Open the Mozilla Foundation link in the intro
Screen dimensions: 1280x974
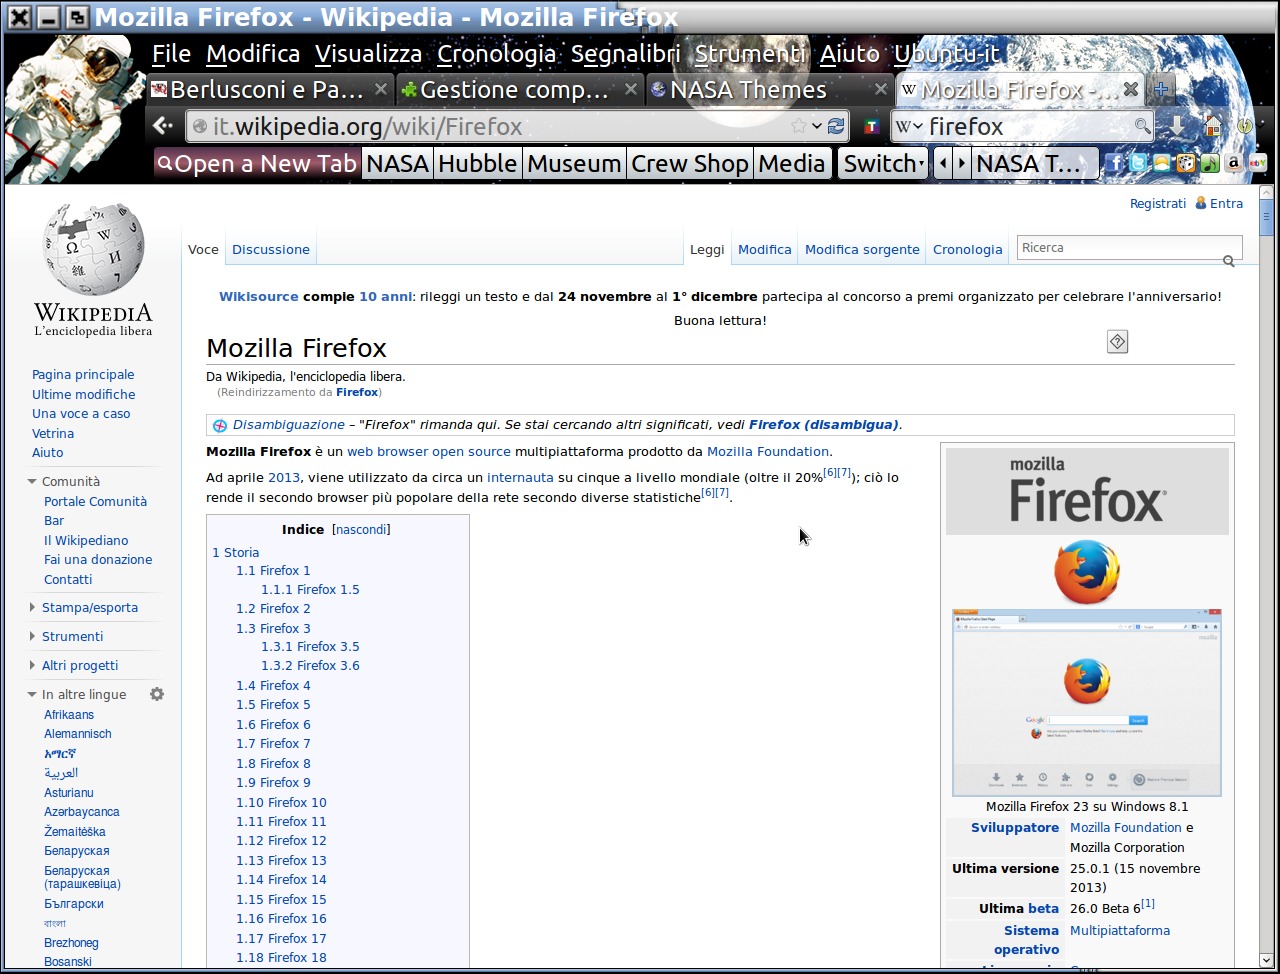pos(768,451)
